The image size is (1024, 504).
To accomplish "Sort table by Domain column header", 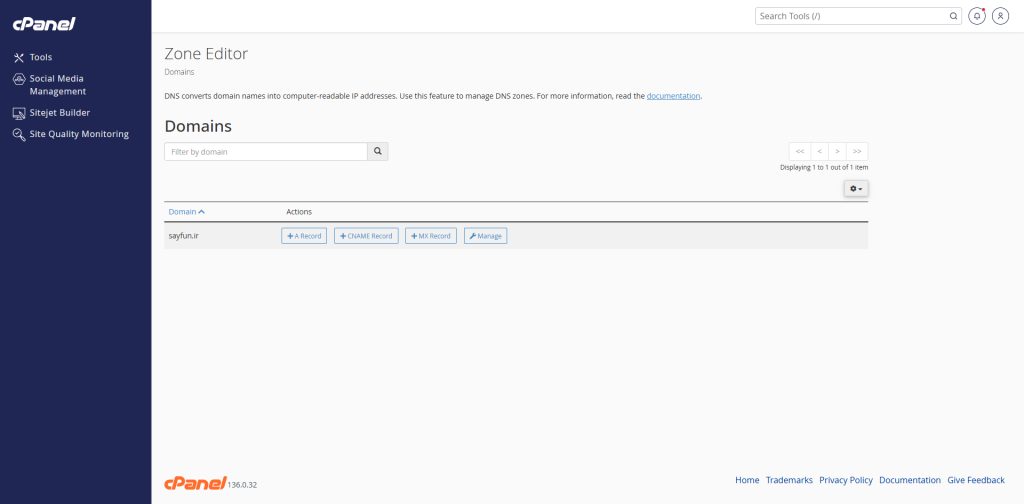I will coord(187,212).
